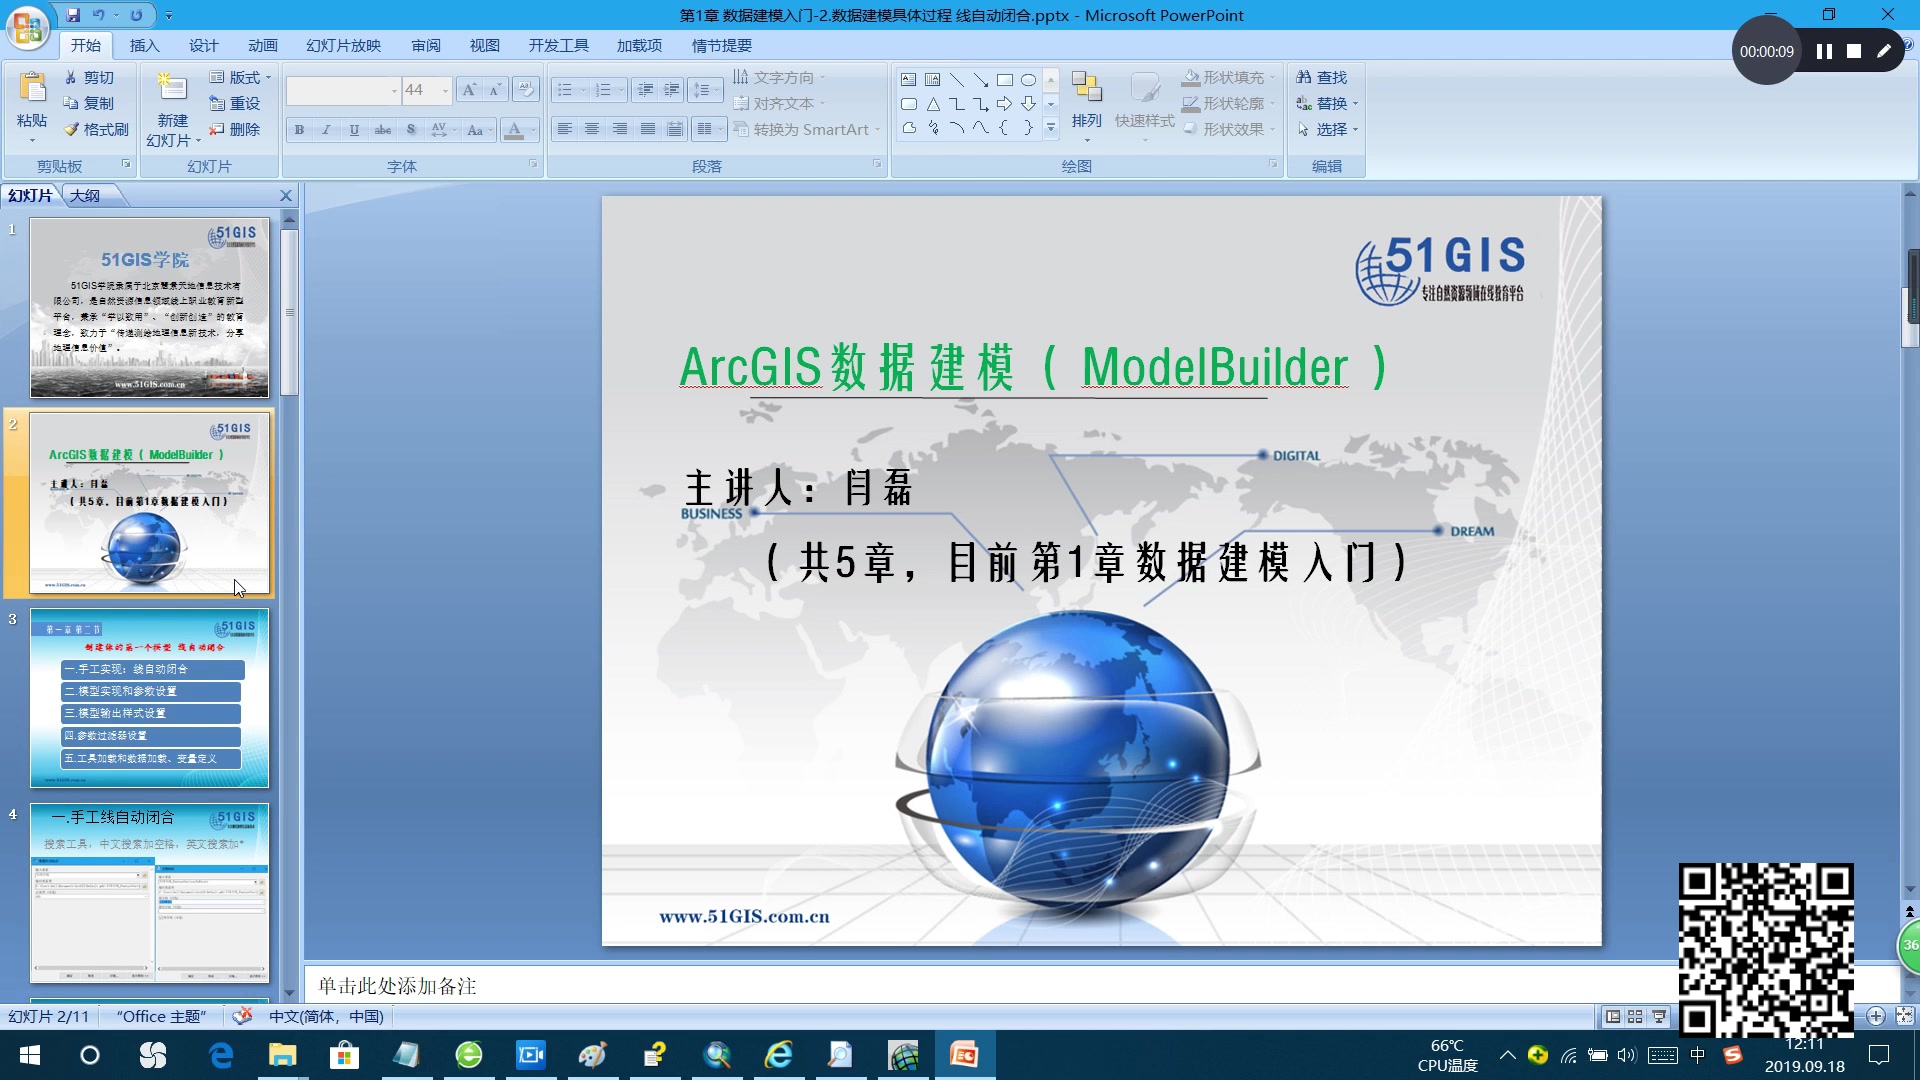Screen dimensions: 1920x1080
Task: Delete the slide with 删除
Action: pos(235,129)
